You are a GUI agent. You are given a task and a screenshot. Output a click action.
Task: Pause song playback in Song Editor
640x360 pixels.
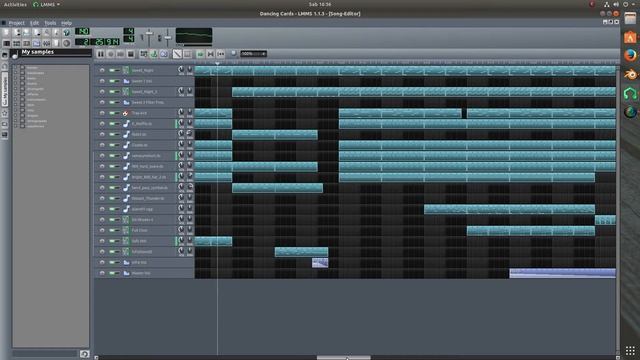[100, 54]
